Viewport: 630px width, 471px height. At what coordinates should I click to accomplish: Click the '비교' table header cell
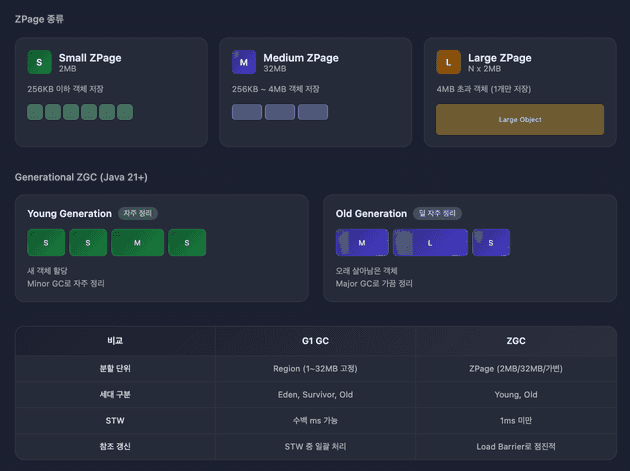(x=115, y=341)
